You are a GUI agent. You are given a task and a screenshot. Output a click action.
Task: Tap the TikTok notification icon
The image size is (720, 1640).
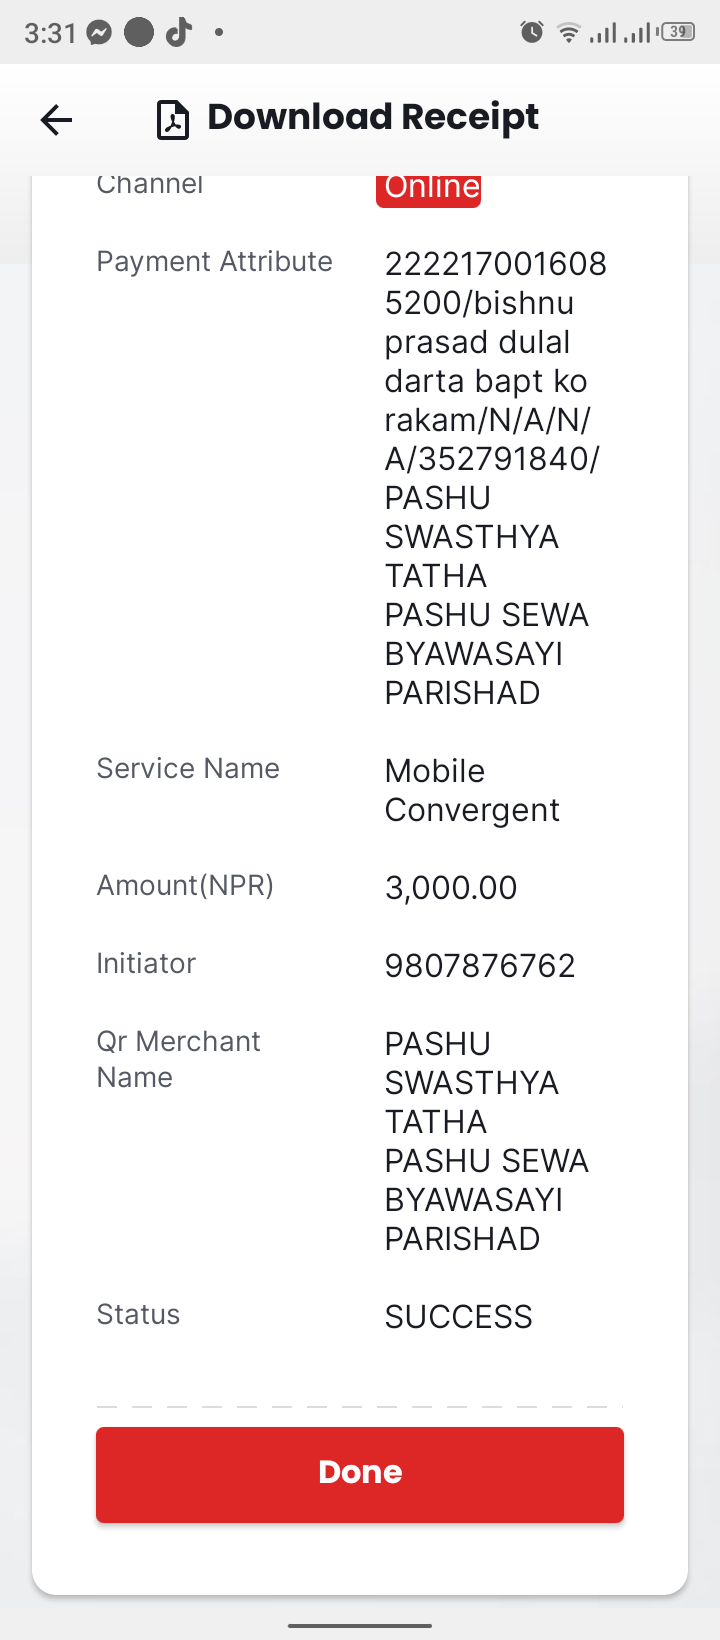click(179, 33)
